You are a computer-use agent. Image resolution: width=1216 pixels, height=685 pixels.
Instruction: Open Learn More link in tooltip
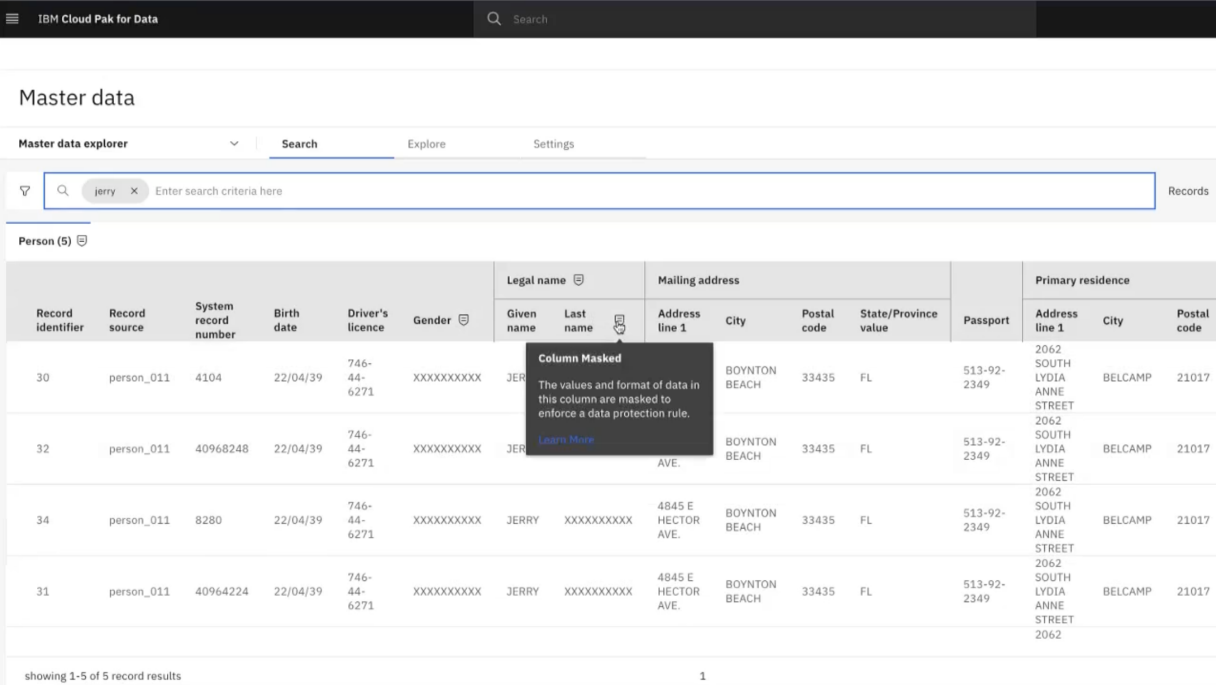coord(566,440)
